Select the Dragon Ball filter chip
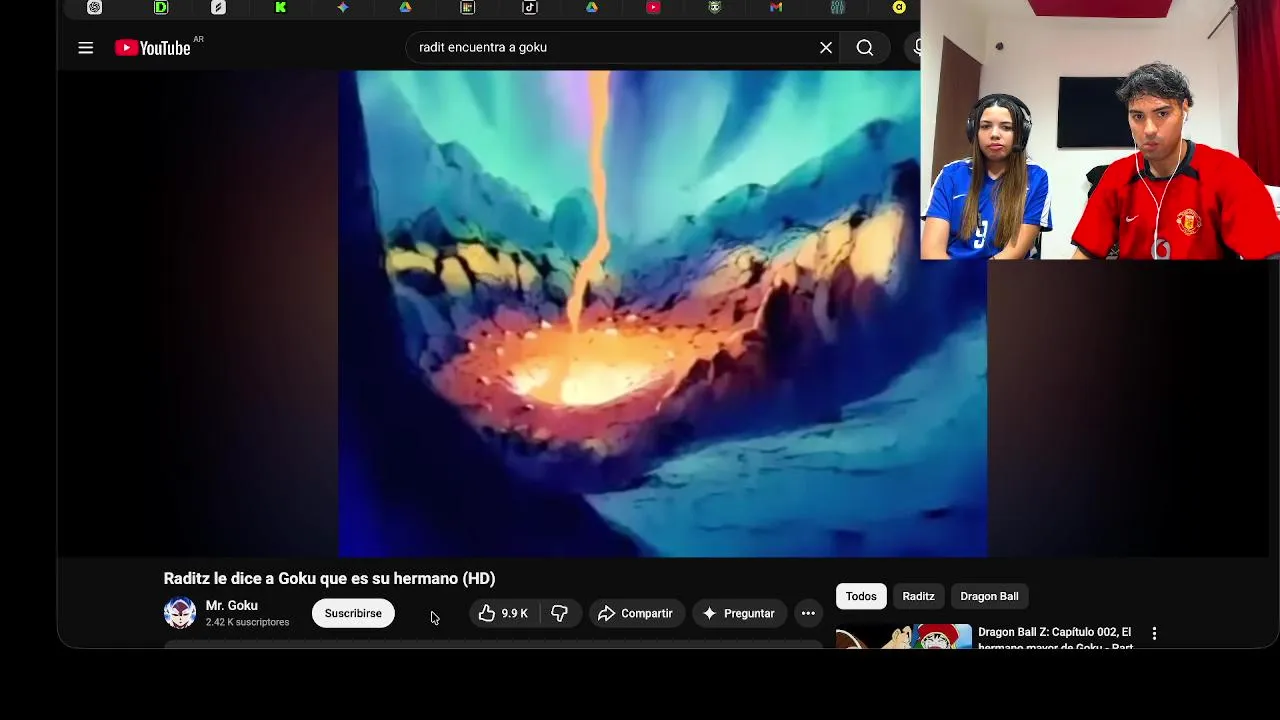 tap(989, 596)
